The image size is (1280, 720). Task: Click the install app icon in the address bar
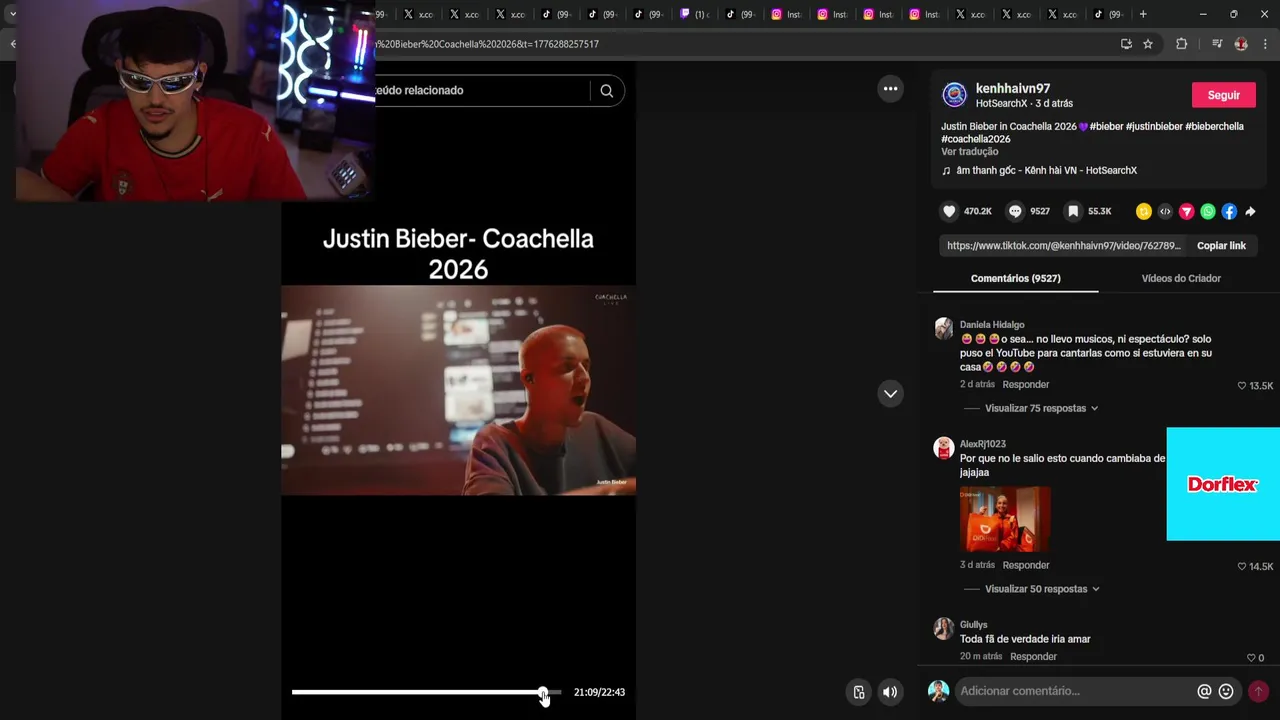pos(1126,44)
